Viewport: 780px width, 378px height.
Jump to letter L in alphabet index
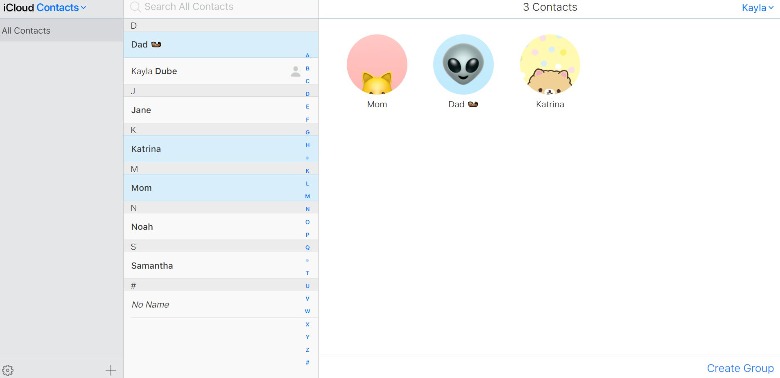[307, 184]
